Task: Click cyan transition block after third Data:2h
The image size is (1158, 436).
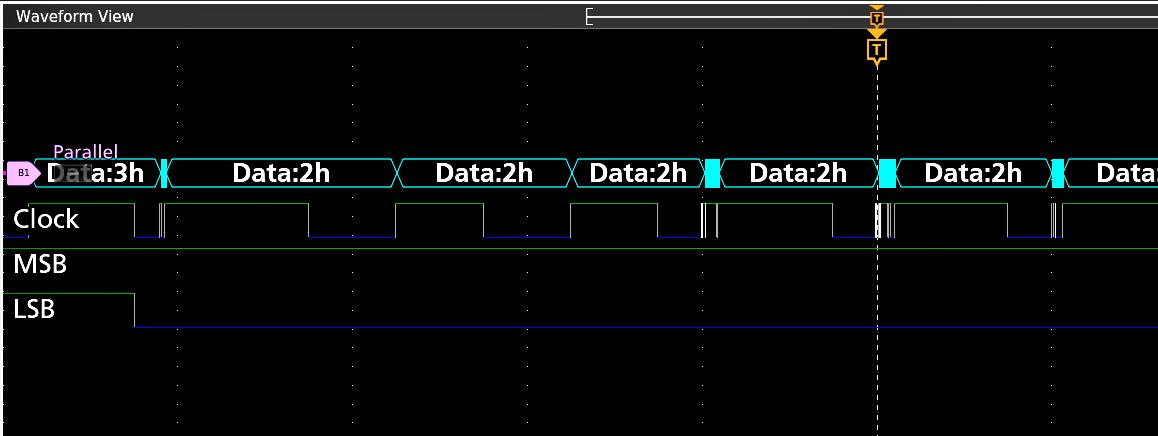Action: (x=713, y=173)
